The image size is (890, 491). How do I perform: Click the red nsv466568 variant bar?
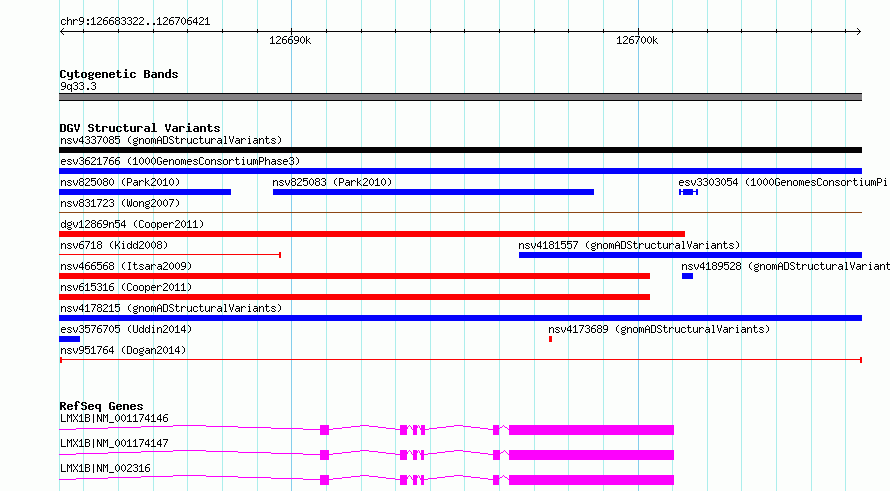click(x=354, y=276)
